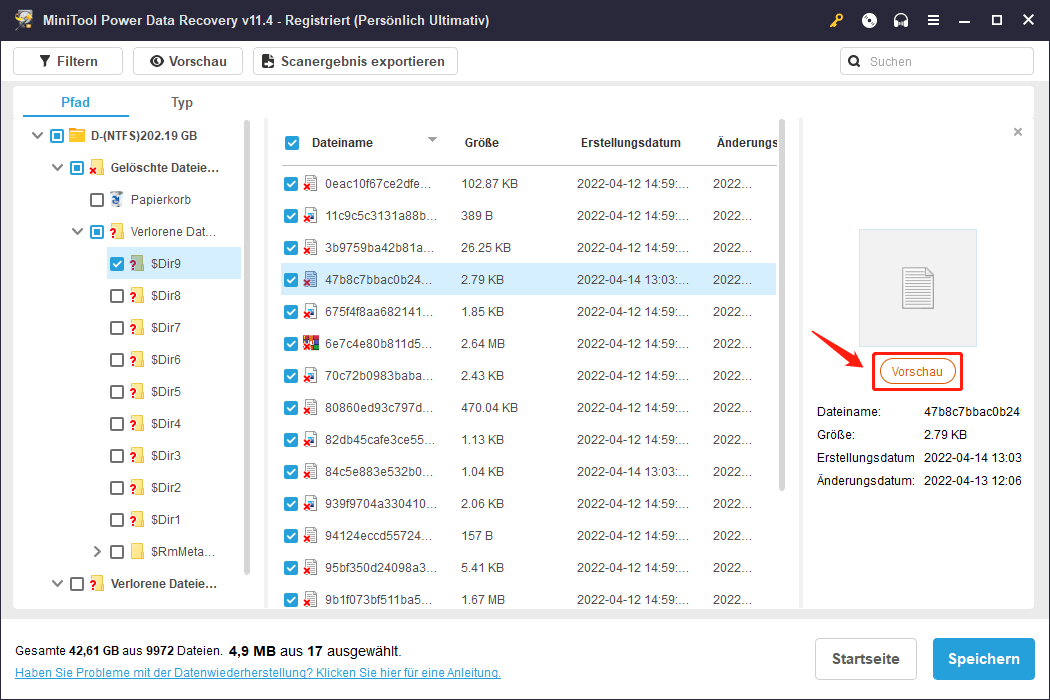Viewport: 1050px width, 700px height.
Task: Enable the Papierkorb checkbox
Action: tap(97, 199)
